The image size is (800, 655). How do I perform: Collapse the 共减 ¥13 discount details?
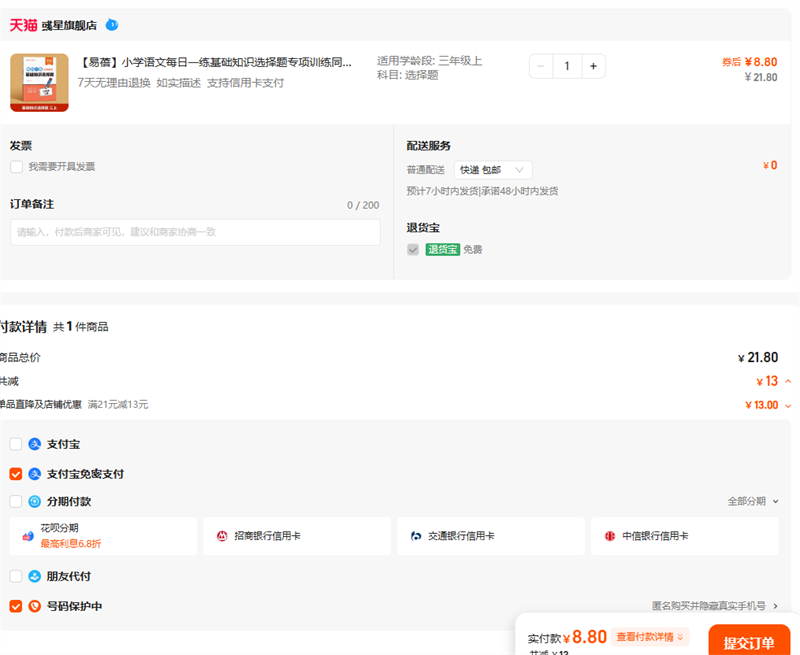coord(788,381)
